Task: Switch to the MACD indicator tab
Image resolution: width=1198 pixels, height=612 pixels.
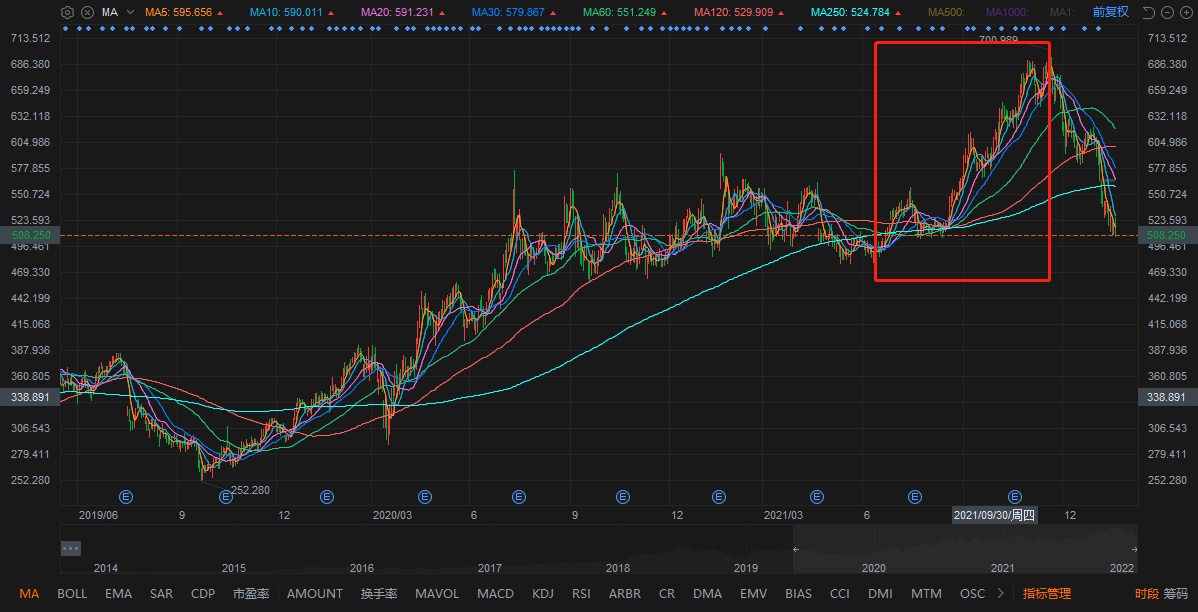Action: click(495, 593)
